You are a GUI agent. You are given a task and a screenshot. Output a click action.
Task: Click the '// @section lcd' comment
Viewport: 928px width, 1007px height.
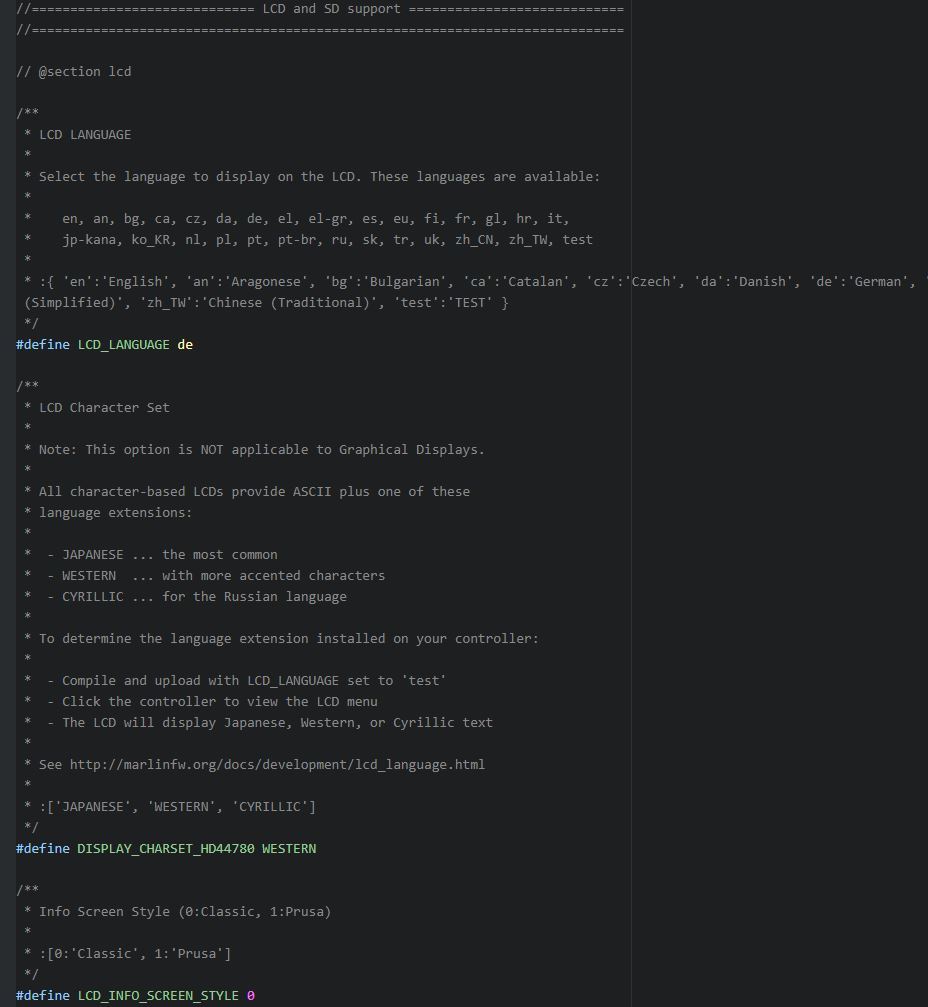pyautogui.click(x=74, y=72)
